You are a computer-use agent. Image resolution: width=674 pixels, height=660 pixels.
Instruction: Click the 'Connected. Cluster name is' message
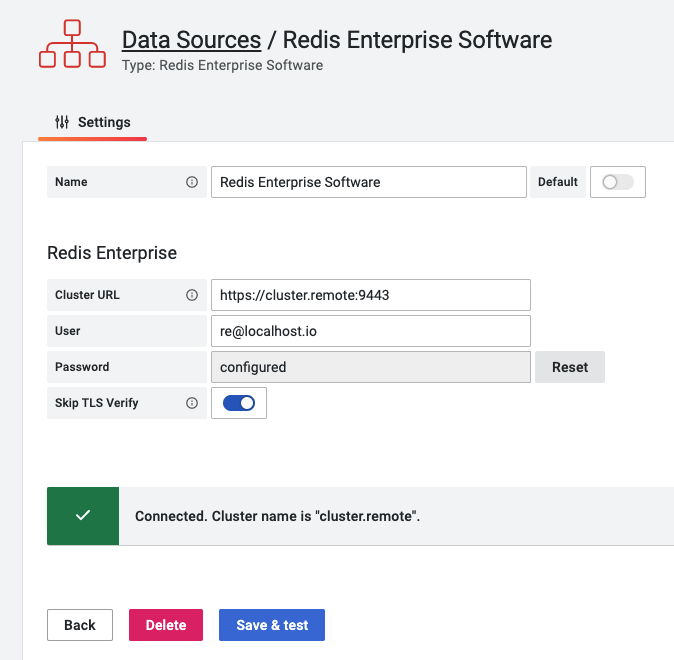[277, 516]
